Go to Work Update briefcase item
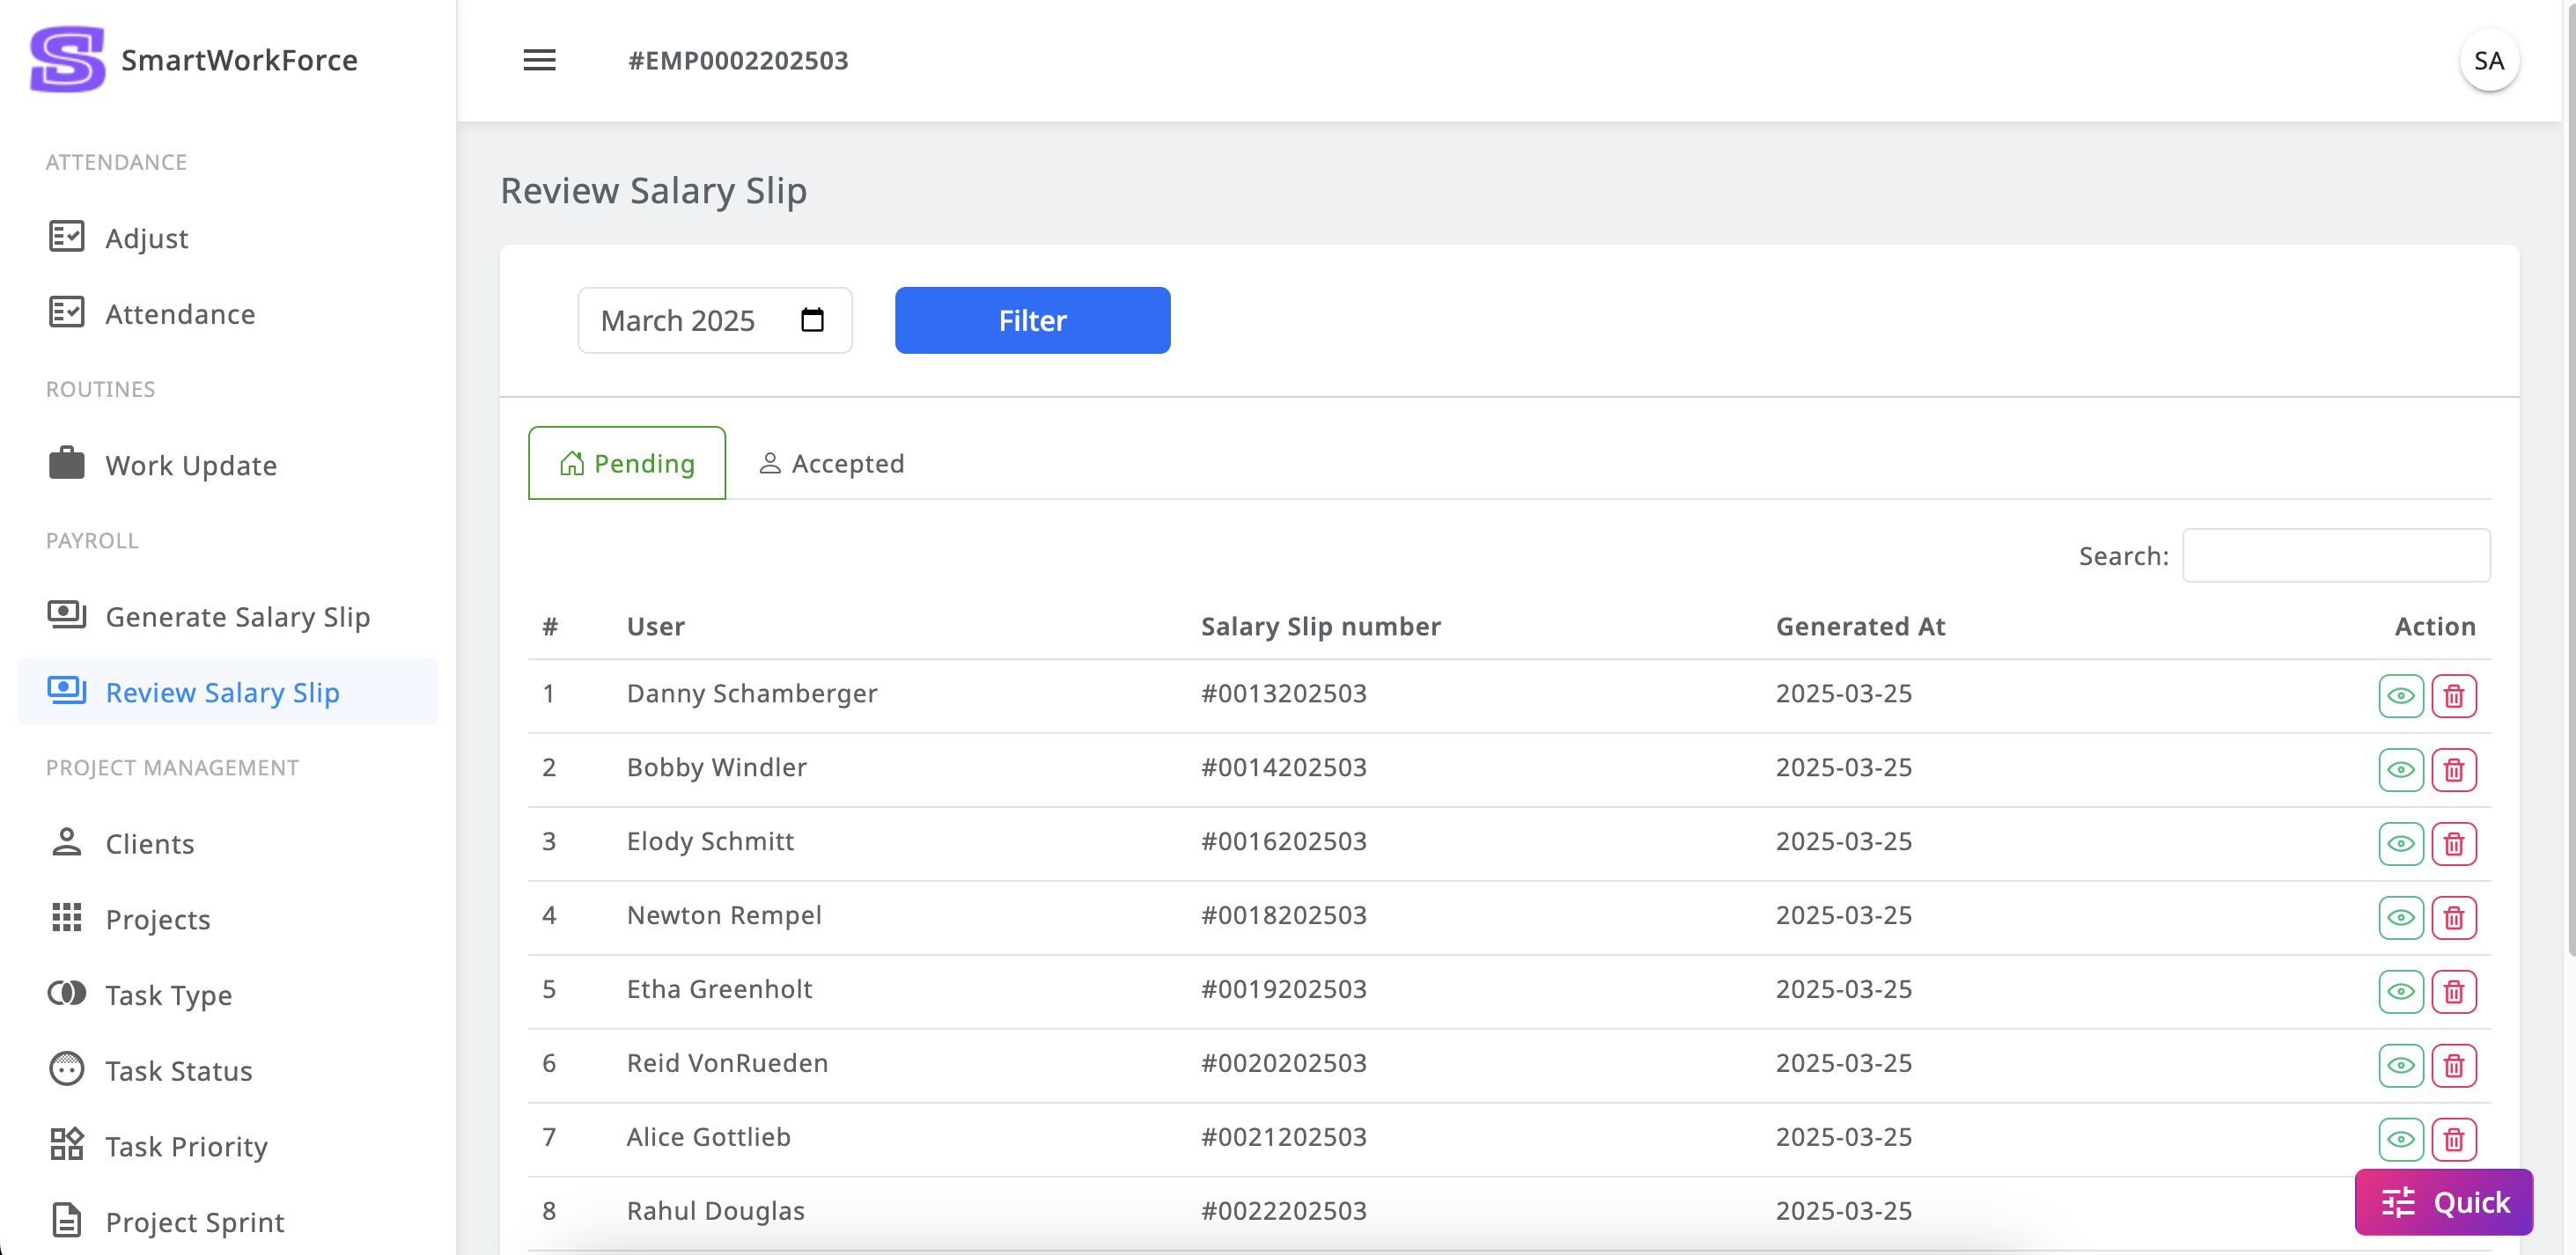 coord(190,466)
